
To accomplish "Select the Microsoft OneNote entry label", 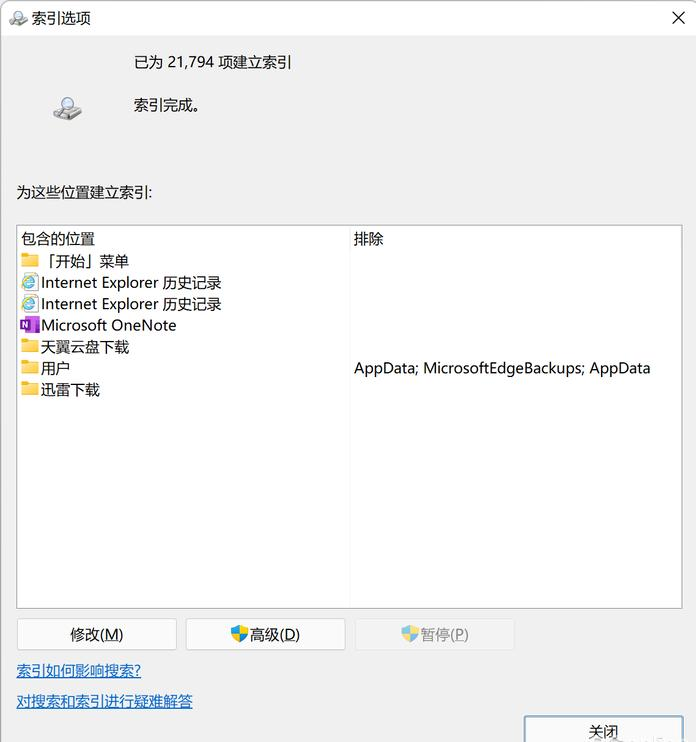I will pyautogui.click(x=108, y=325).
